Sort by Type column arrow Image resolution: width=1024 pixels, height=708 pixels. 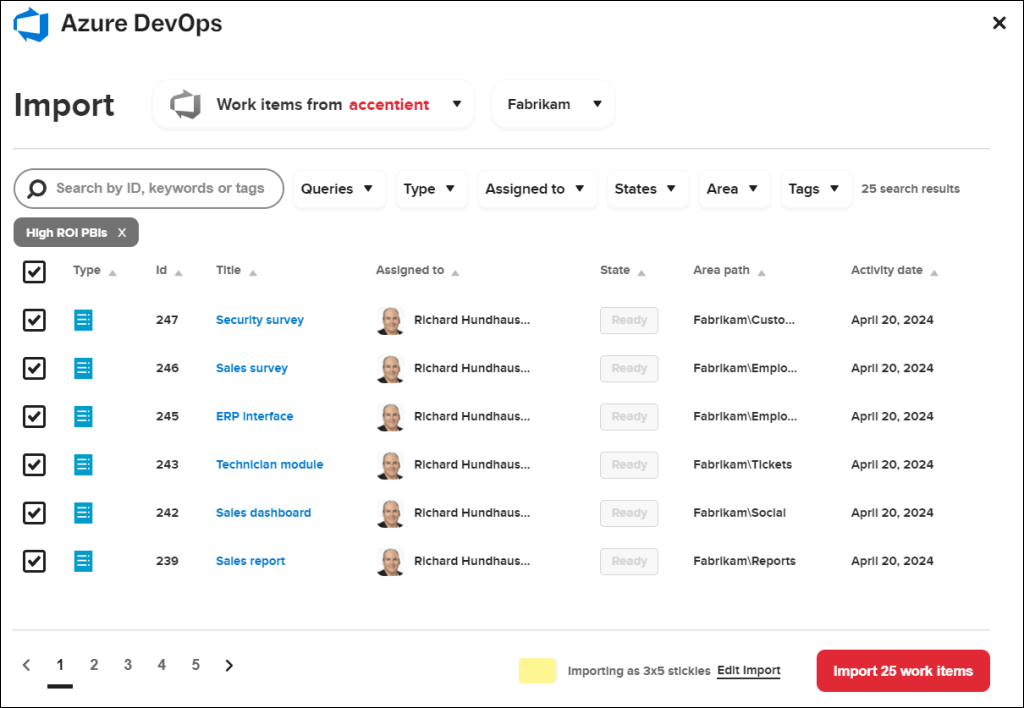tap(112, 273)
